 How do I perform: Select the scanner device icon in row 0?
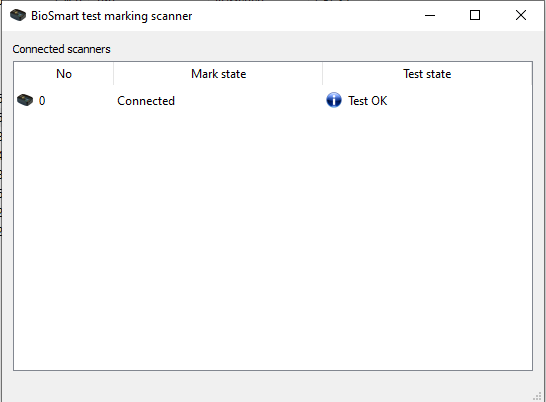25,100
